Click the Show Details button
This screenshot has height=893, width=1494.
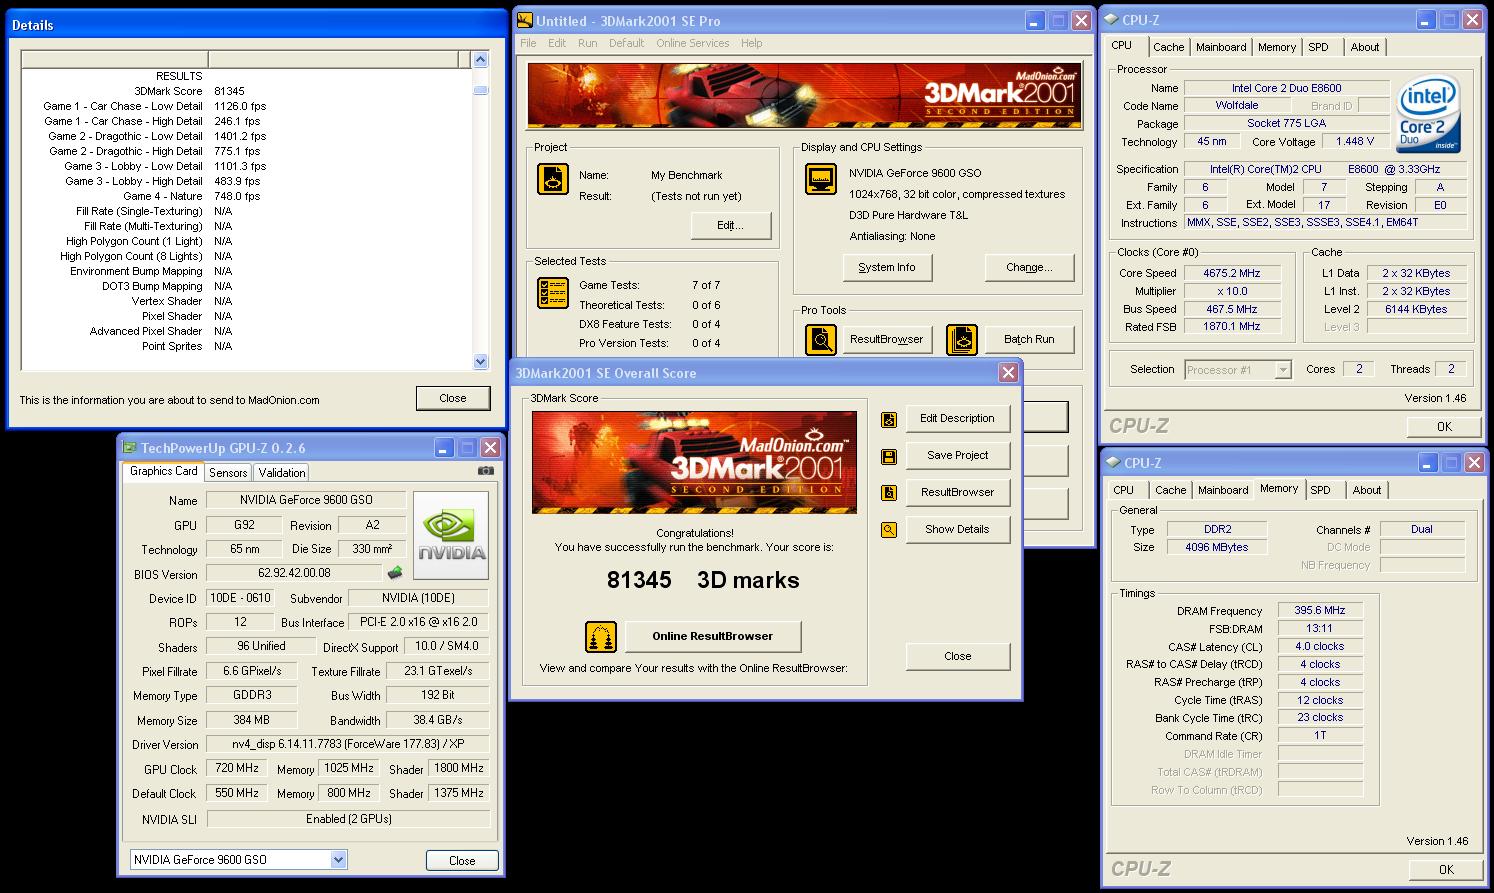[958, 530]
